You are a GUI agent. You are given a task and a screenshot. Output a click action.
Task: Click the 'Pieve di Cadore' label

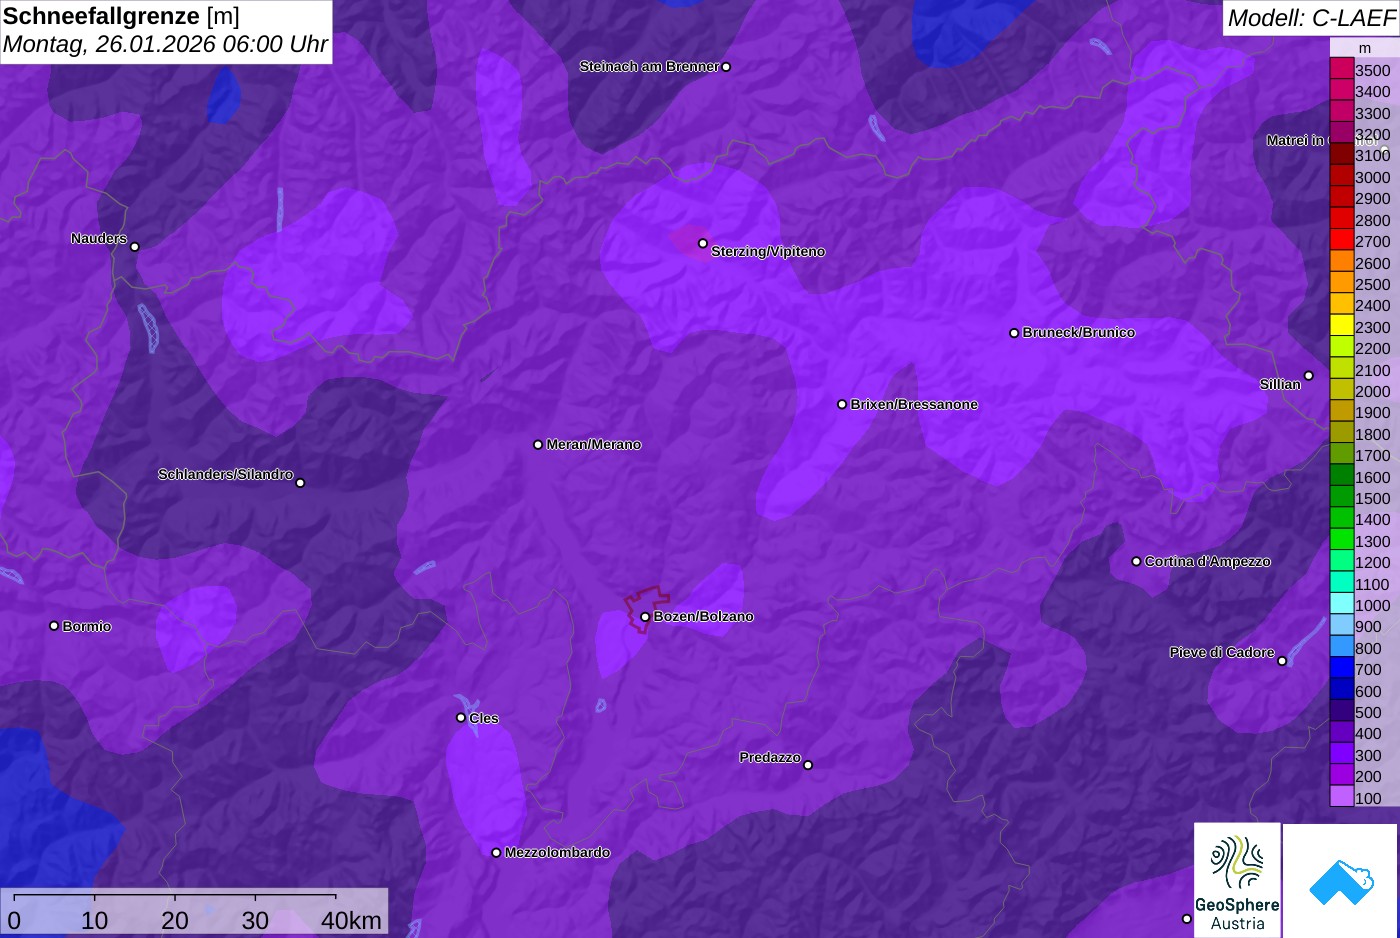[1222, 652]
